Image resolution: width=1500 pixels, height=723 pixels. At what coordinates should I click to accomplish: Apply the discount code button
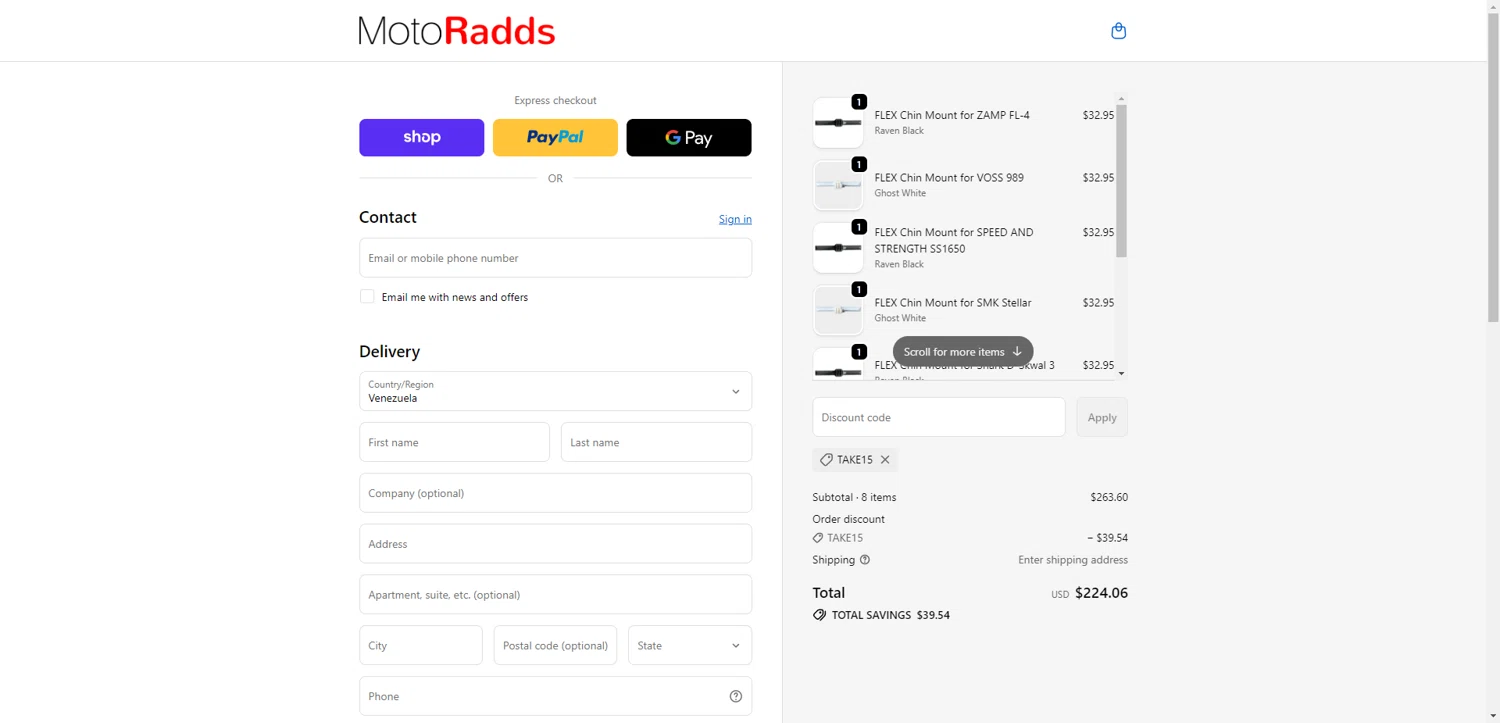1102,417
